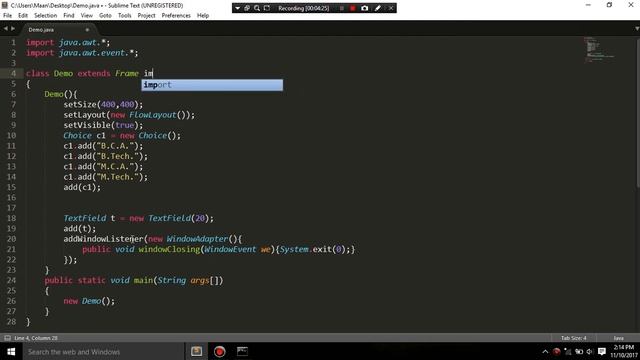
Task: Open the Goto menu
Action: (105, 16)
